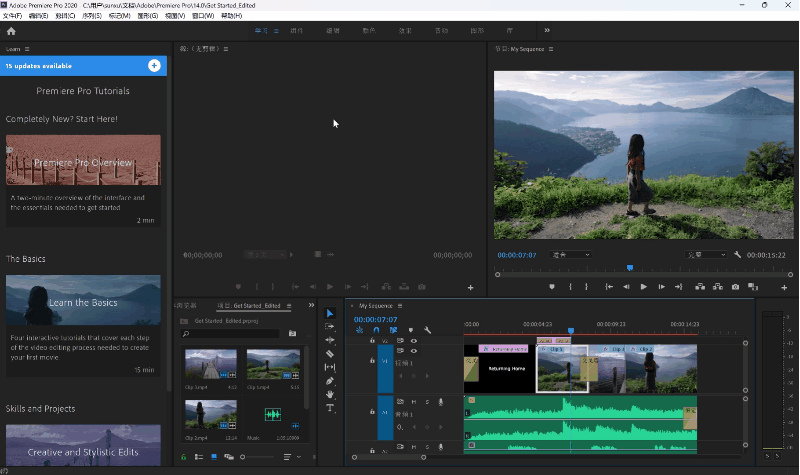This screenshot has height=475, width=800.
Task: Switch Project panel to list view
Action: click(x=199, y=457)
